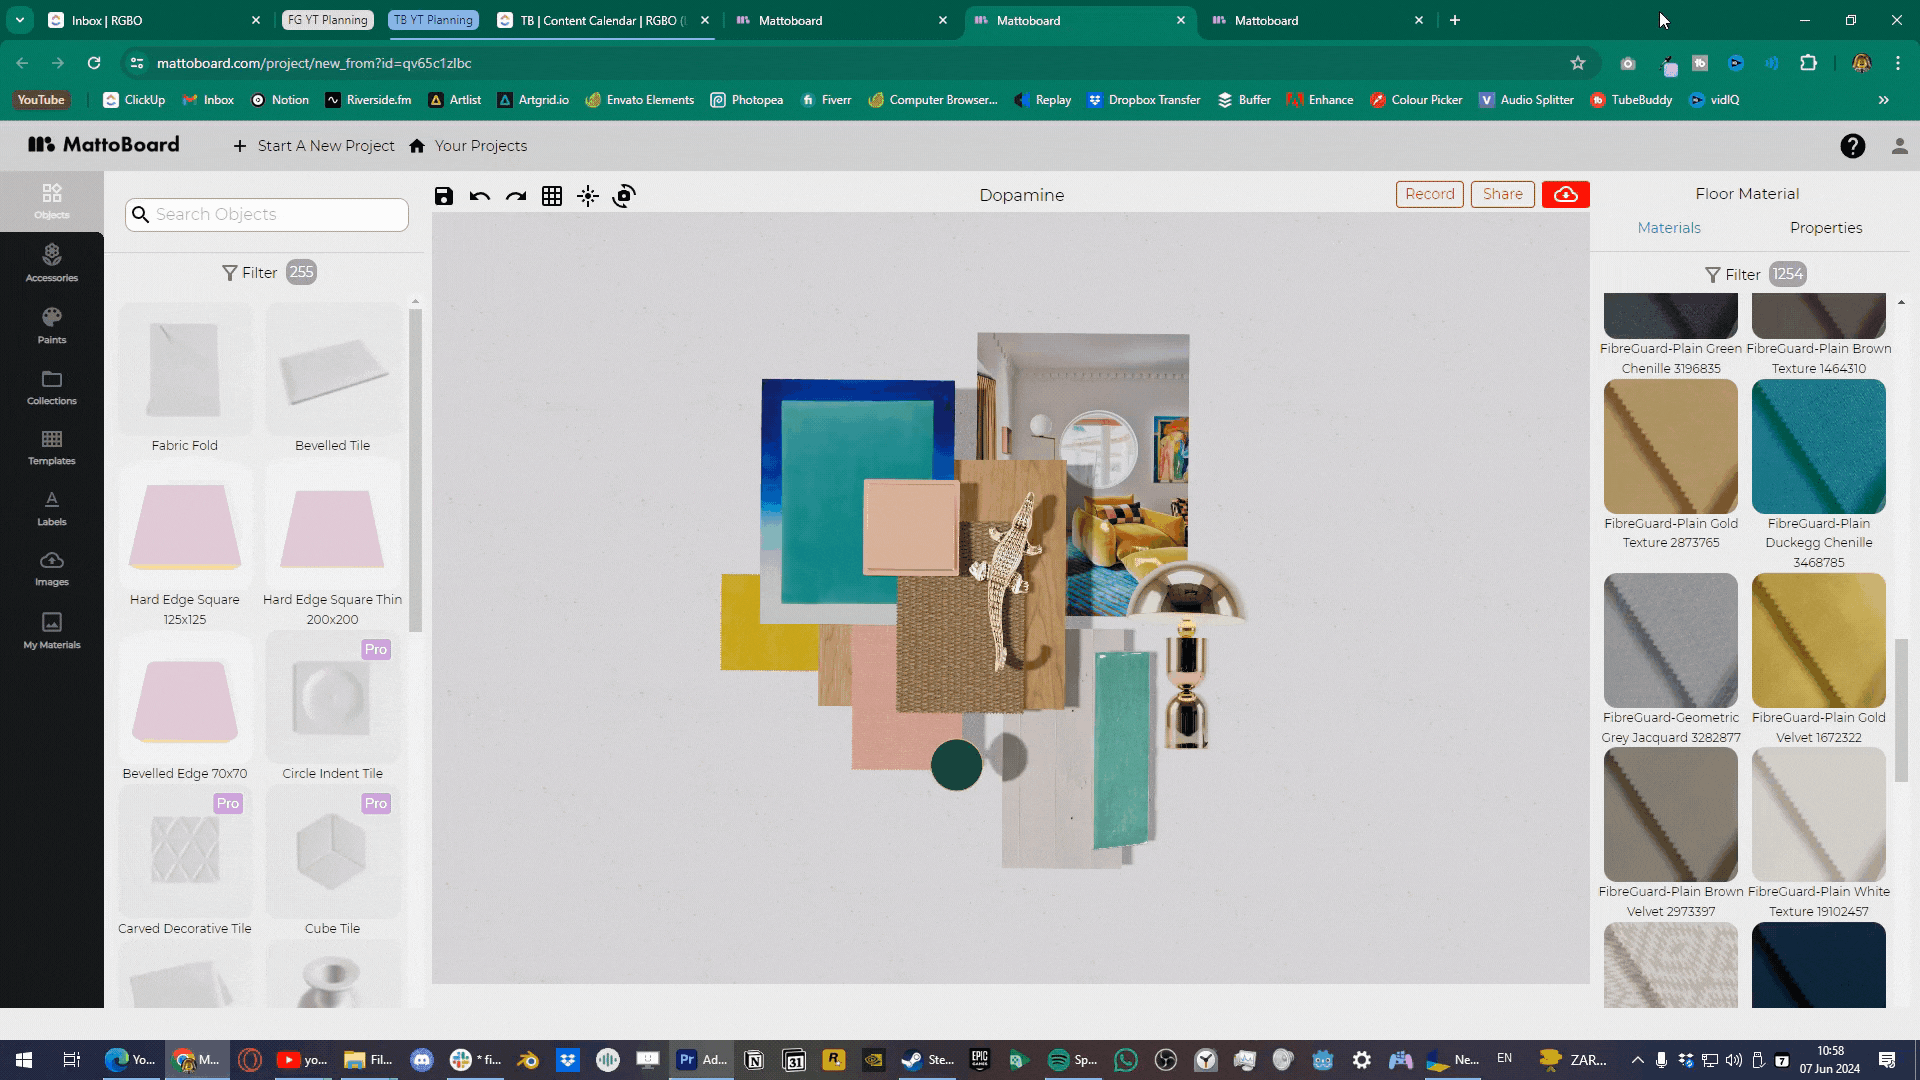This screenshot has height=1080, width=1920.
Task: Open the Chrome menu
Action: tap(1898, 62)
